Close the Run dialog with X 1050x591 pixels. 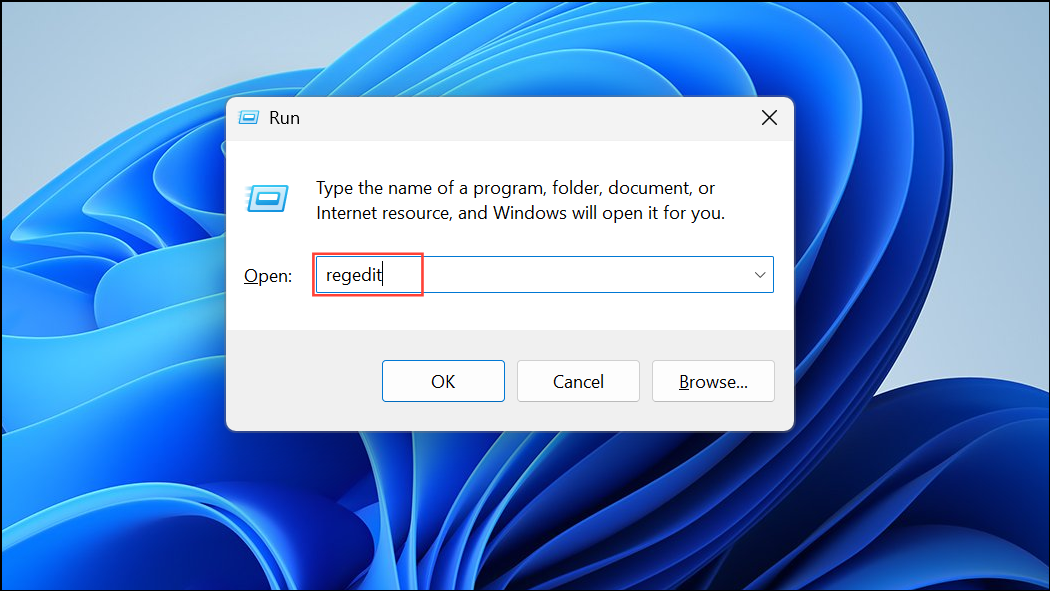[x=769, y=118]
